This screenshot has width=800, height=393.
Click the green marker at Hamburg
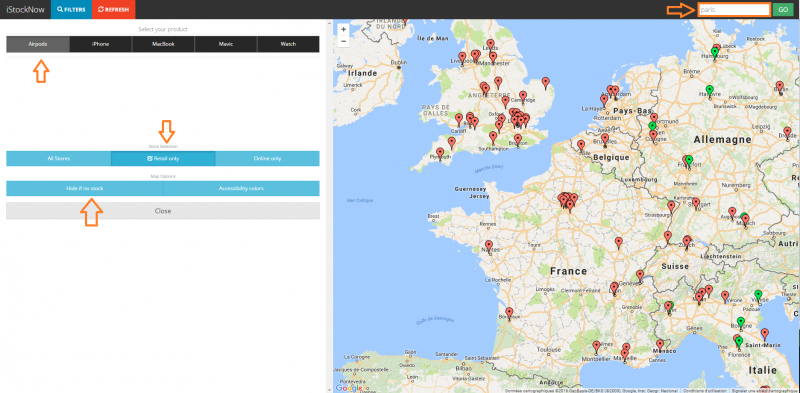click(x=715, y=53)
